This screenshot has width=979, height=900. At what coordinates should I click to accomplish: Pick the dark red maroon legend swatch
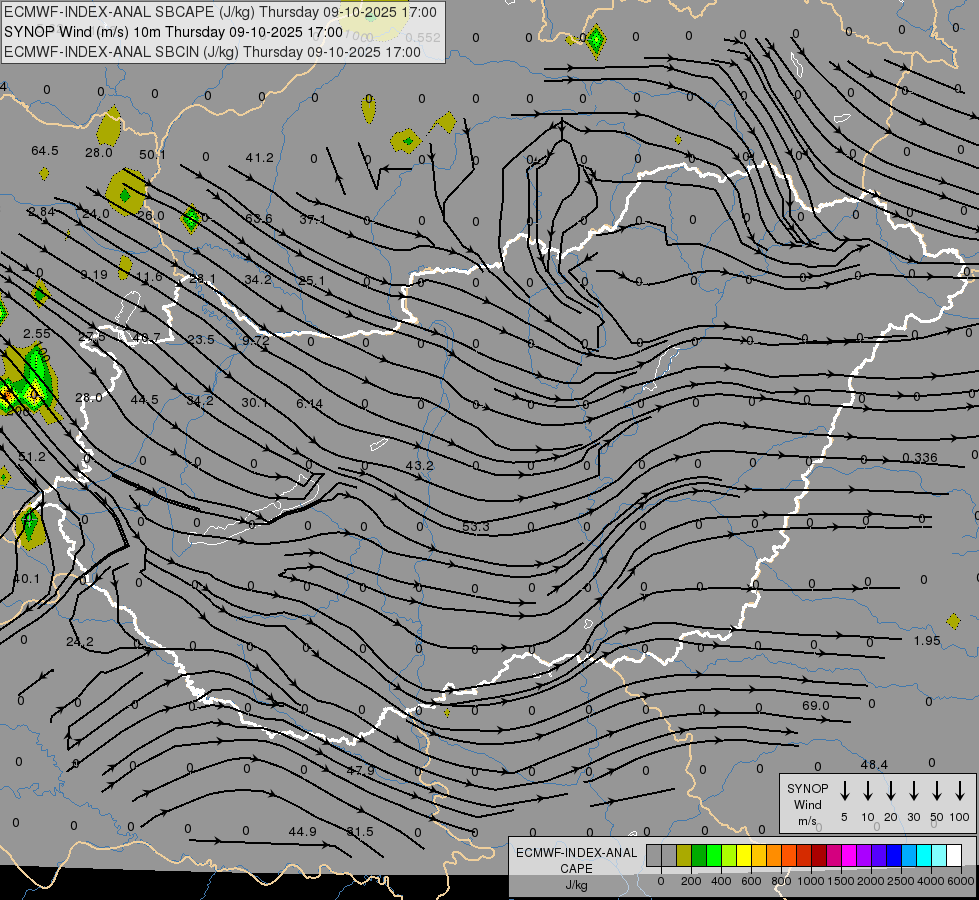[x=819, y=856]
